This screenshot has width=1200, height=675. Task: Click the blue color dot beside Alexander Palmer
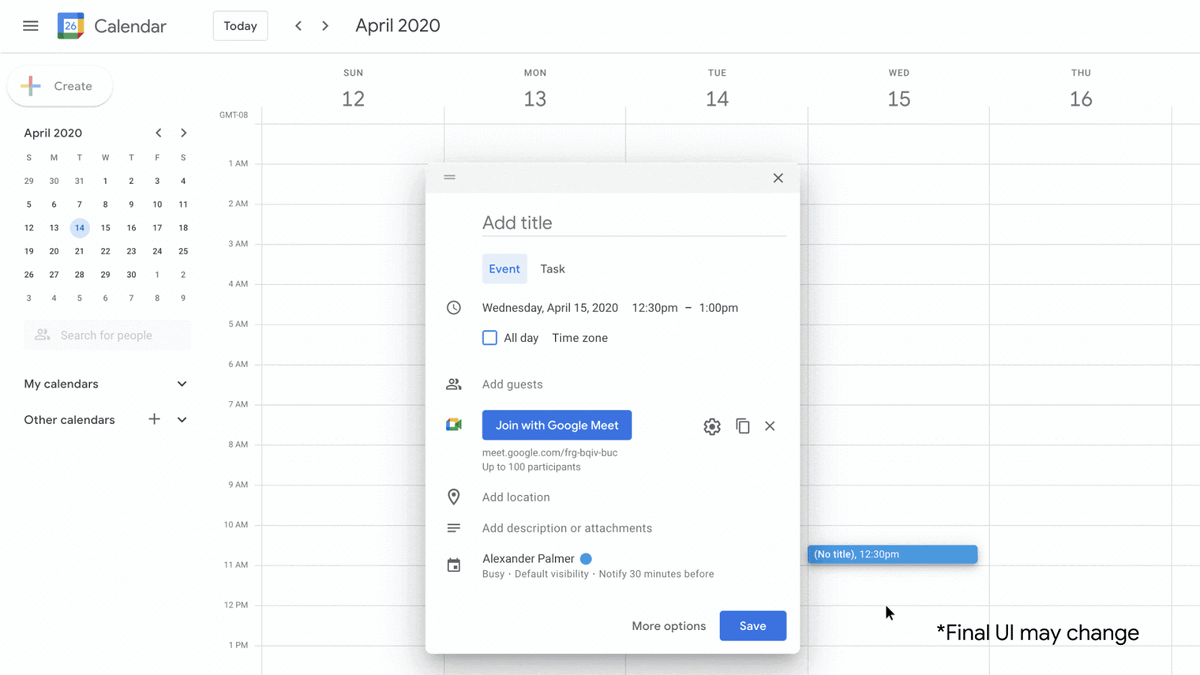[586, 559]
